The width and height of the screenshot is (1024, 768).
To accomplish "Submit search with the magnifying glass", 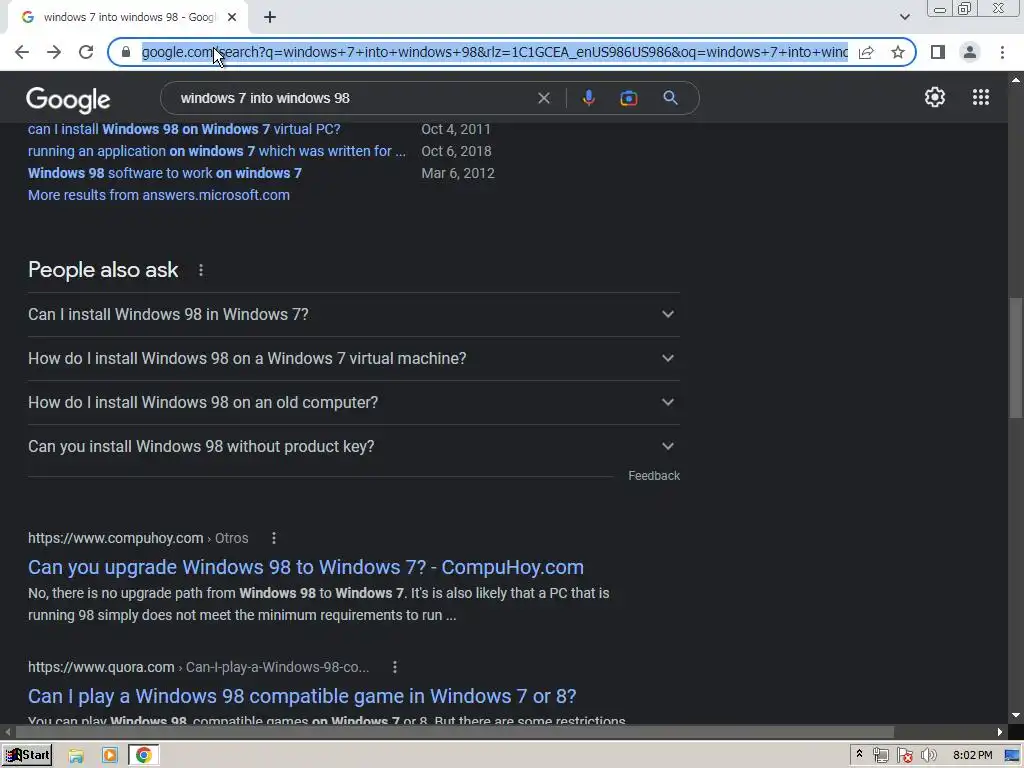I will point(670,98).
